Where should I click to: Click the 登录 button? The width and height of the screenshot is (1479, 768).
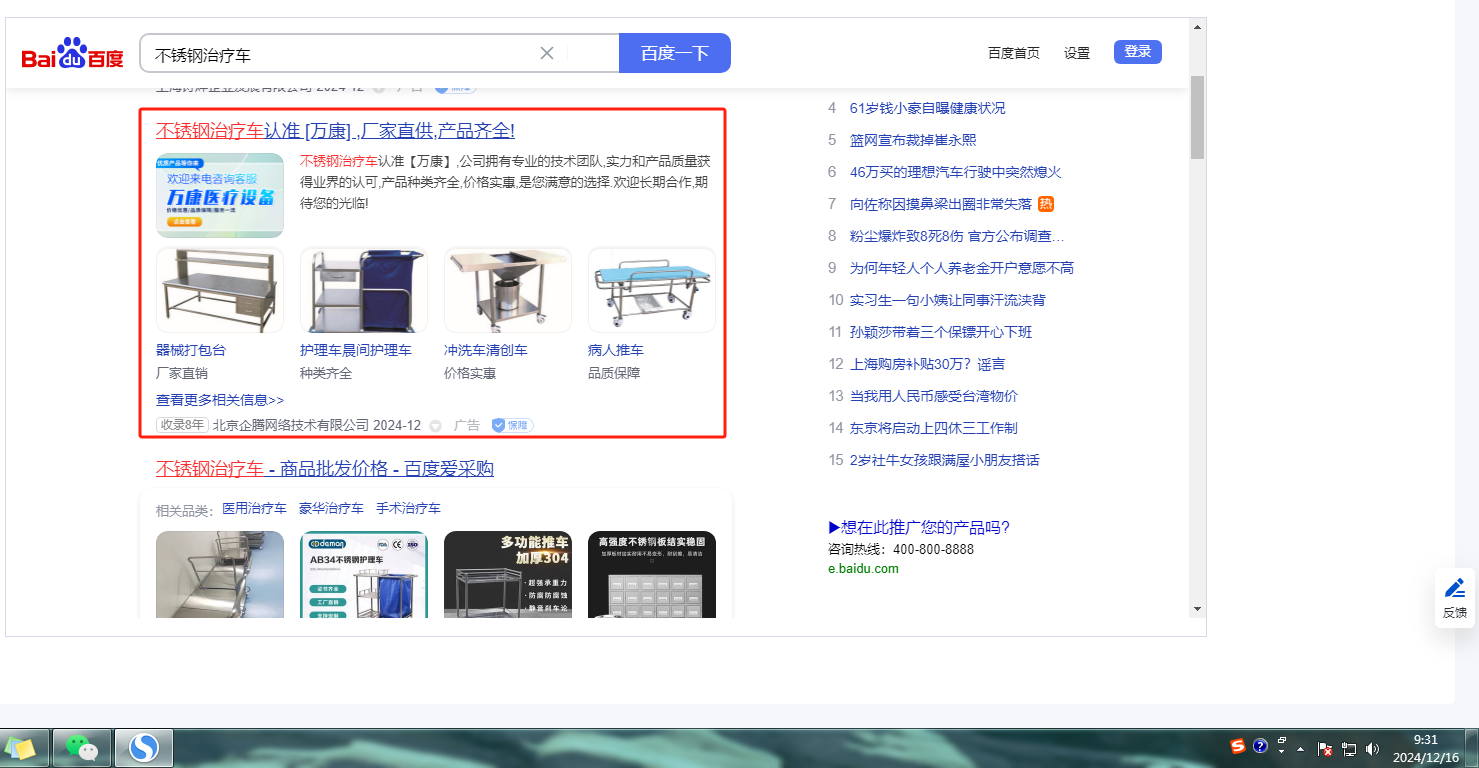click(x=1138, y=52)
